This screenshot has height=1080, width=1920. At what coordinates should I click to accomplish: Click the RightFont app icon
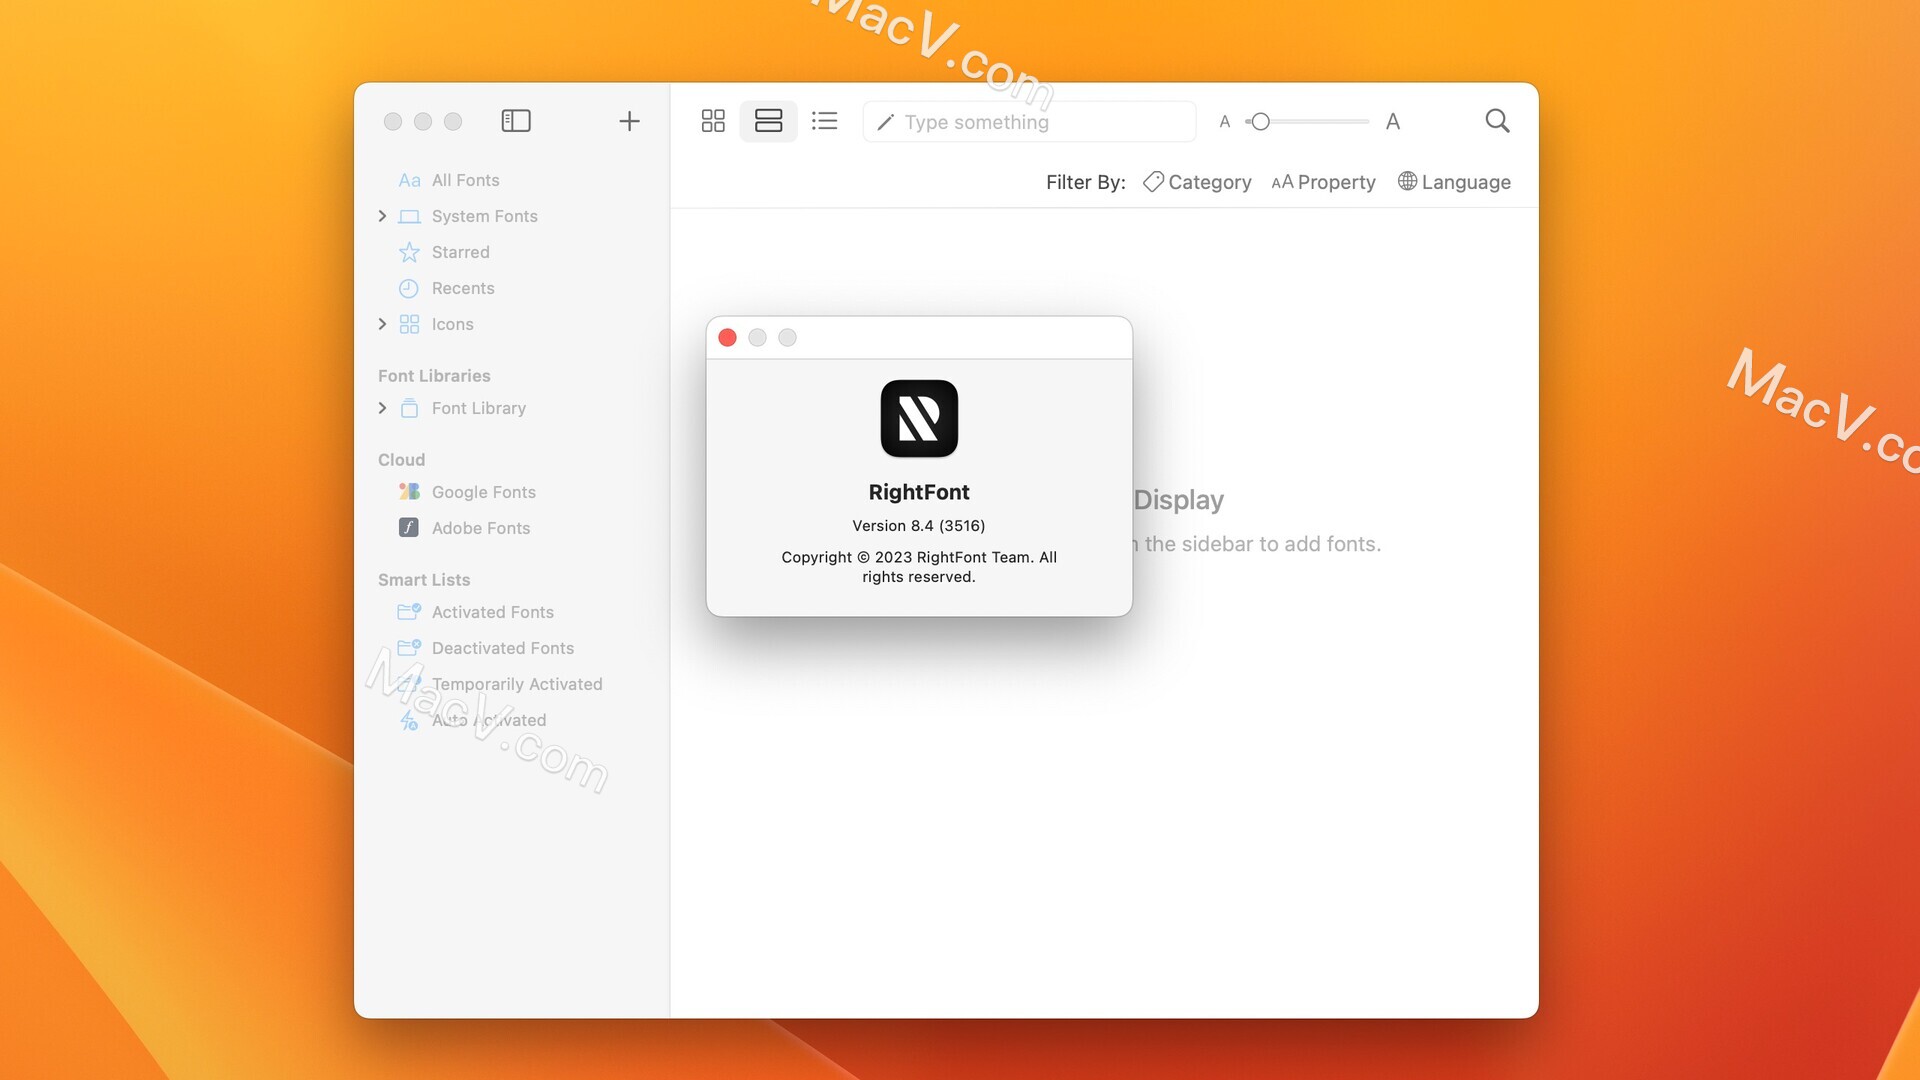pos(919,418)
